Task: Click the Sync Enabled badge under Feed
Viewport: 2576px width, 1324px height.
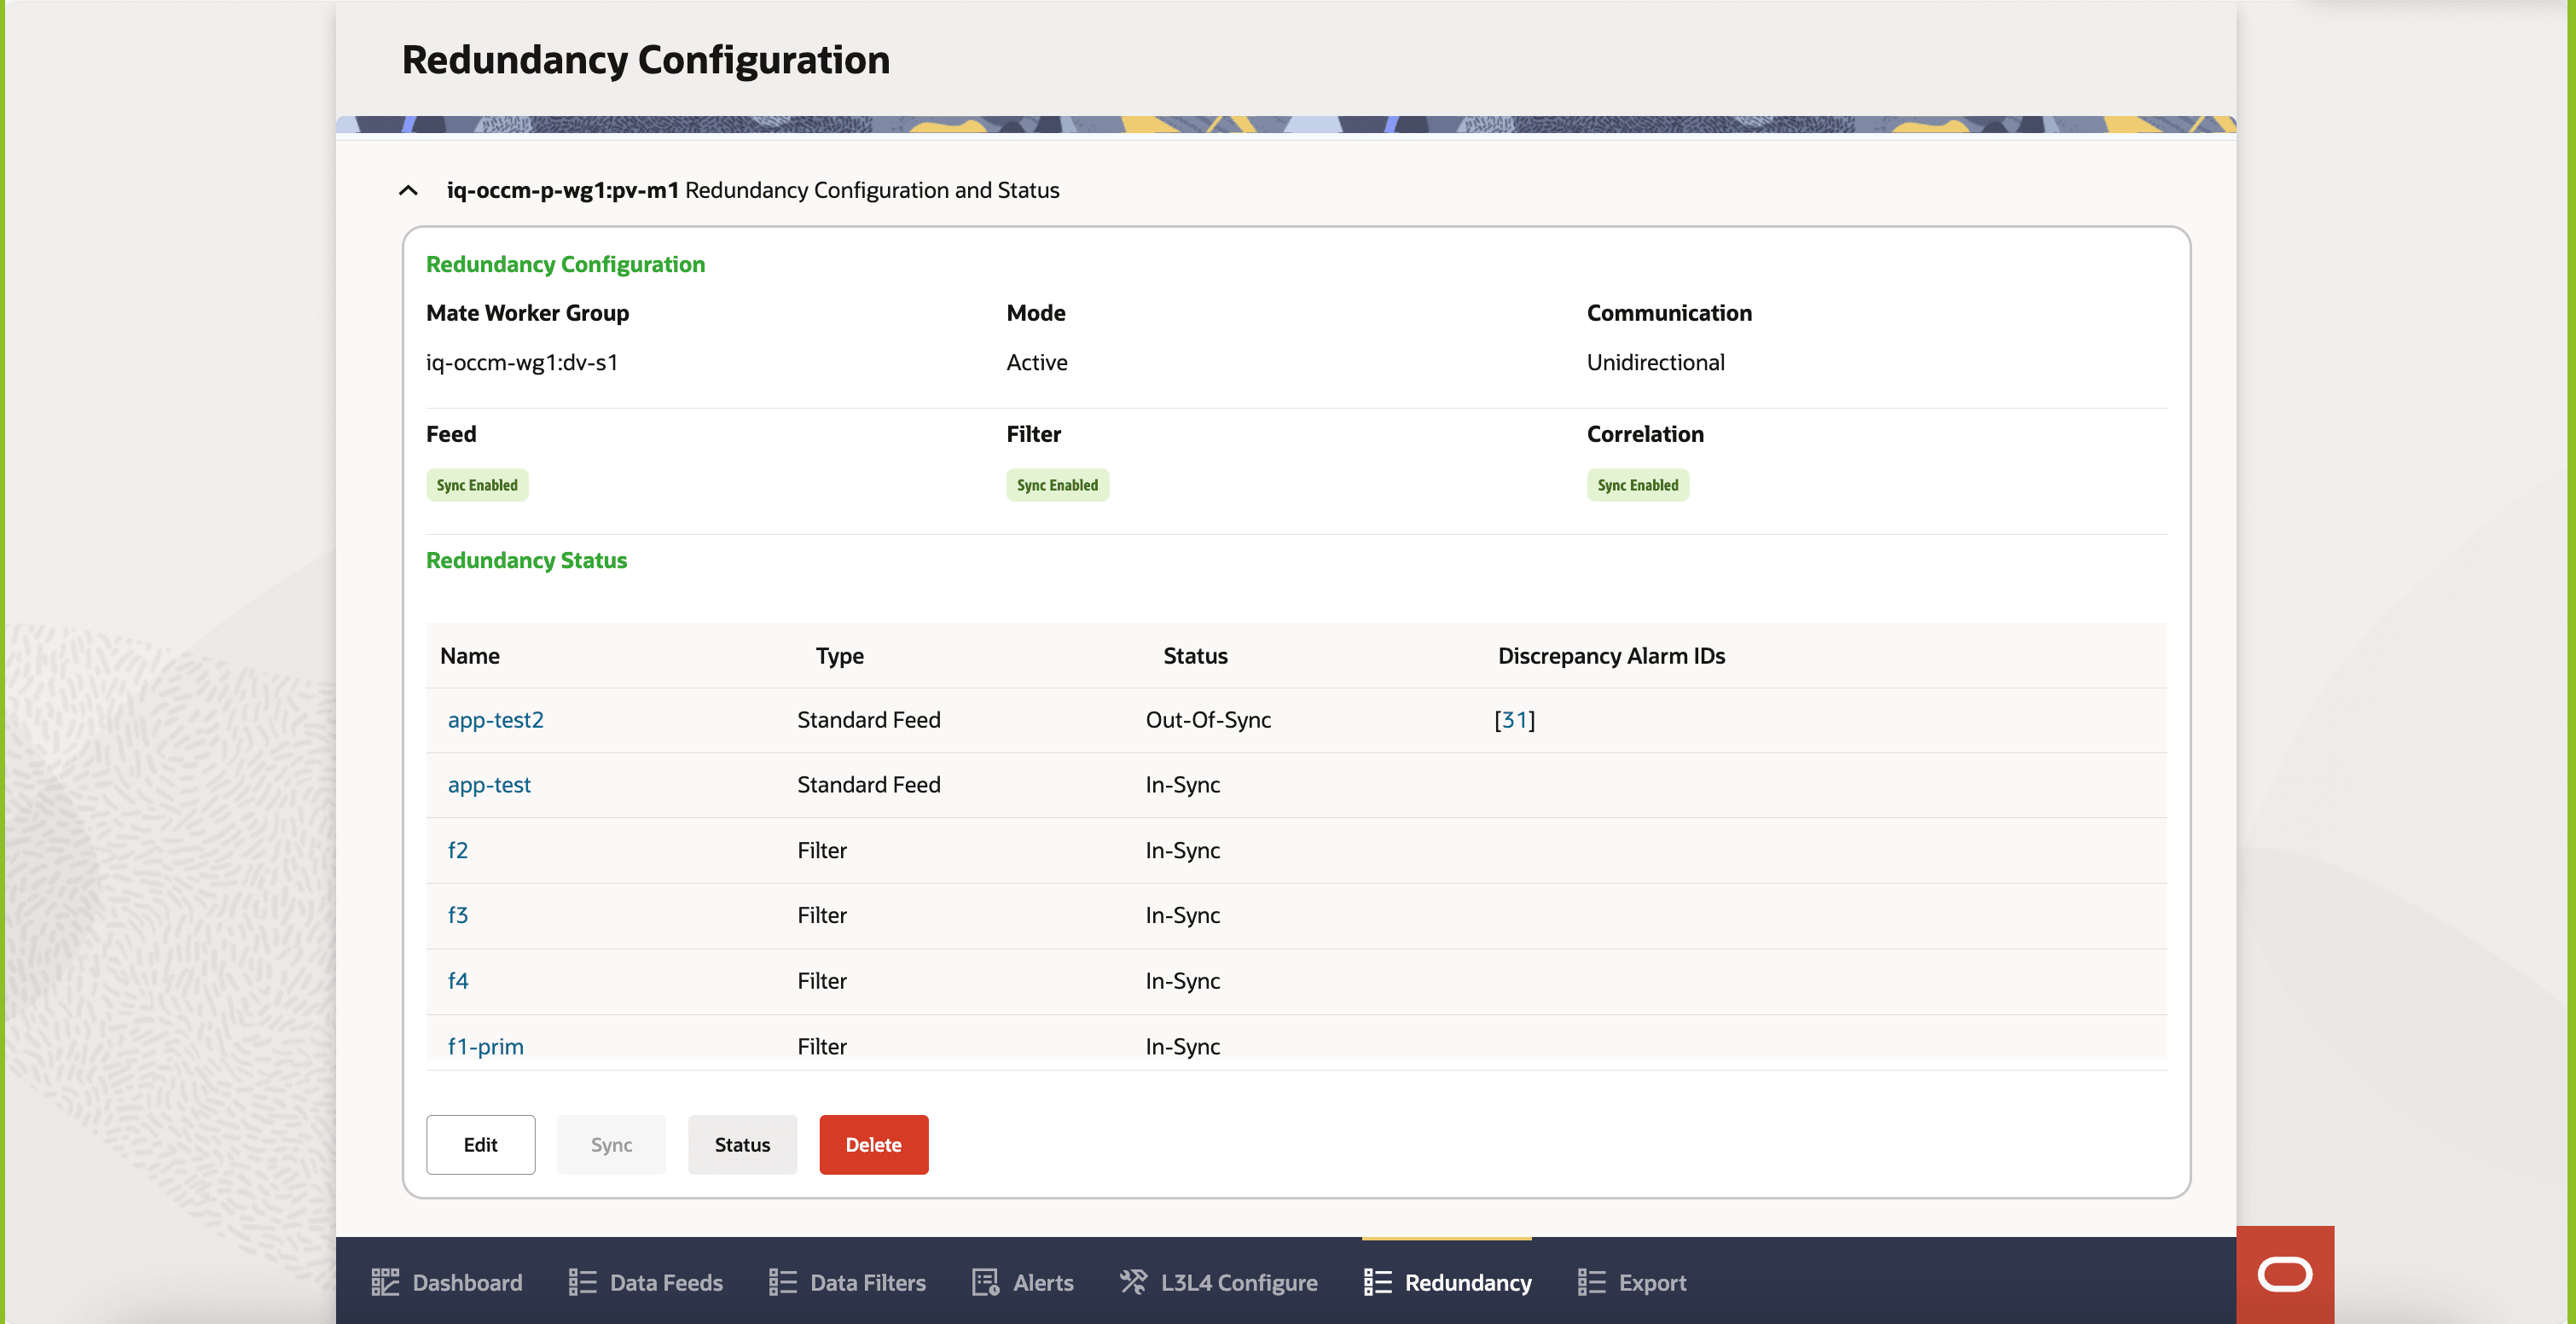Action: 477,485
